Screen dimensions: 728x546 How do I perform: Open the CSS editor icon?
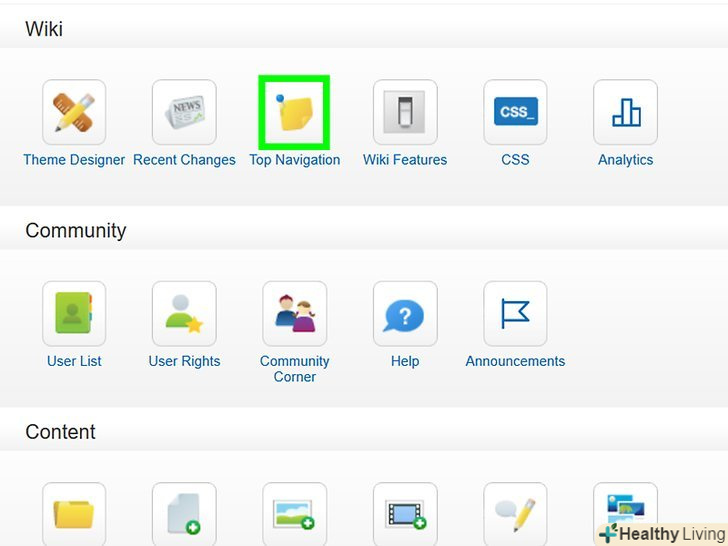tap(515, 113)
